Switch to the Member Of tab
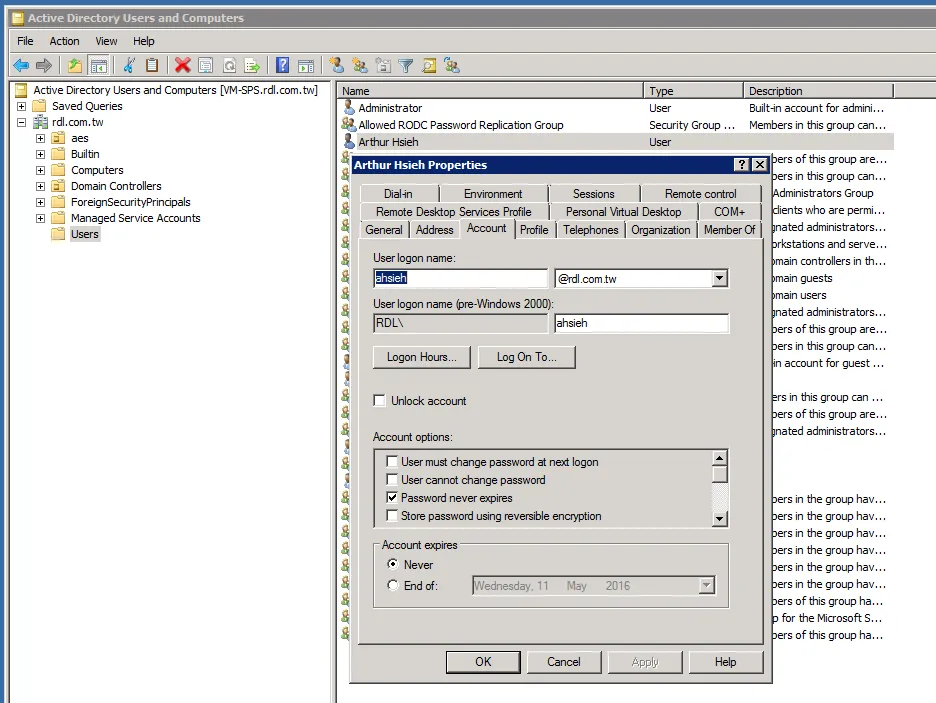Viewport: 936px width, 703px height. tap(729, 230)
